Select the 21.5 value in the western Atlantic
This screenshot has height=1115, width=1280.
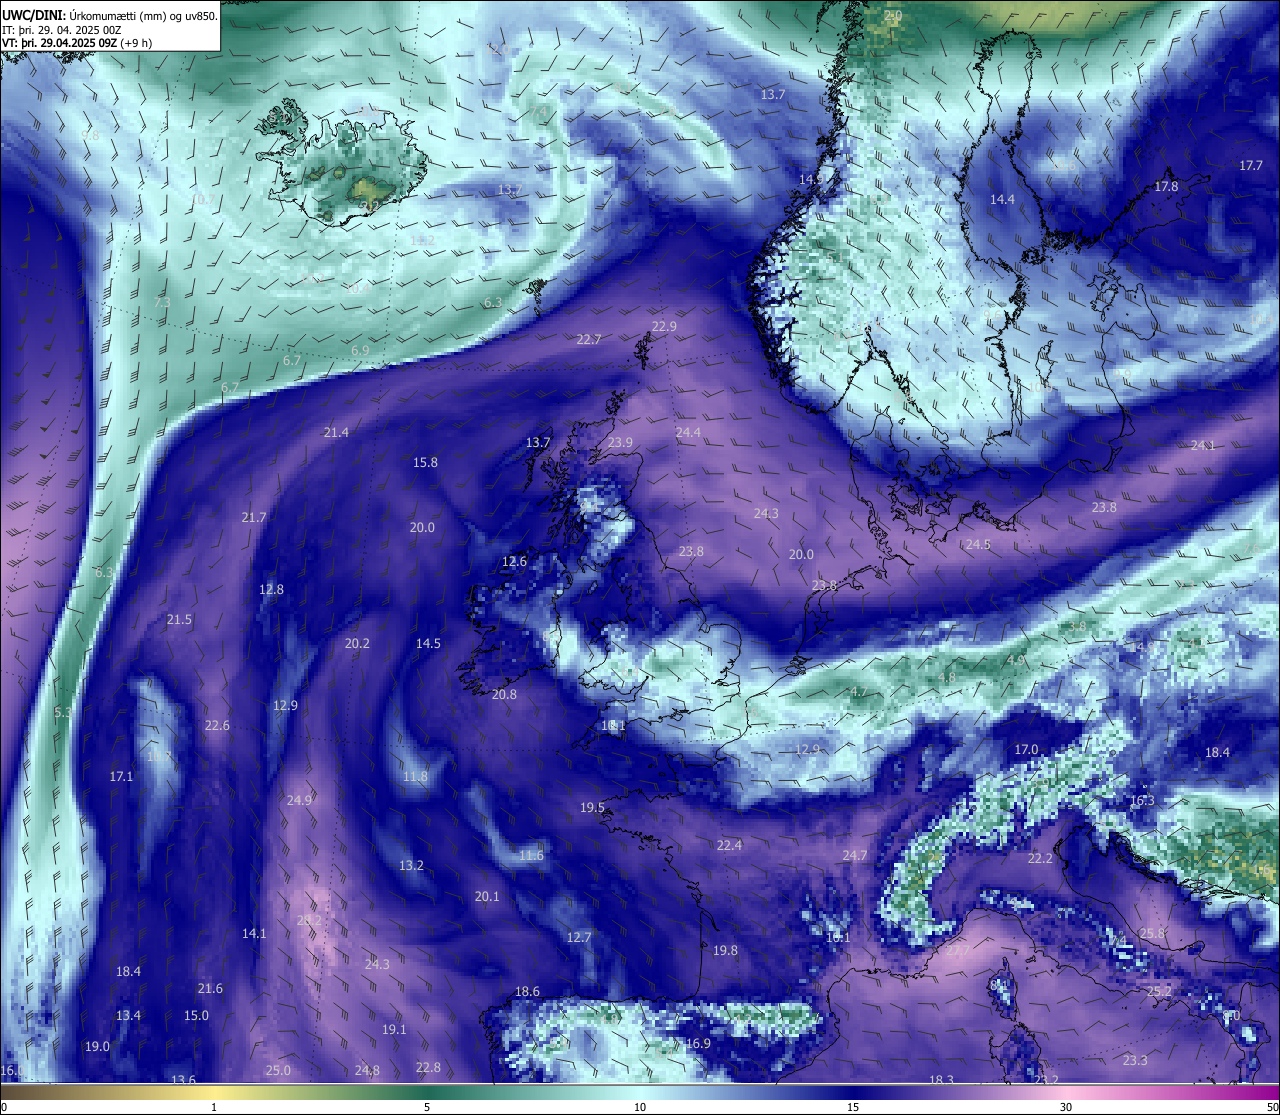click(179, 620)
